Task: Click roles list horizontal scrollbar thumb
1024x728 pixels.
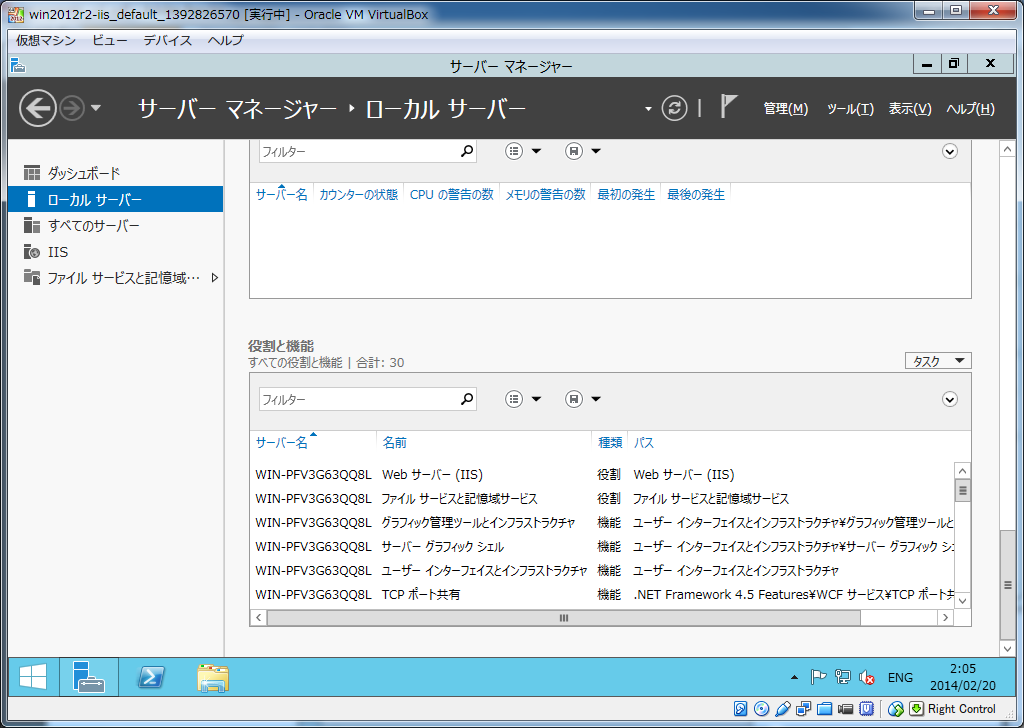Action: [564, 618]
